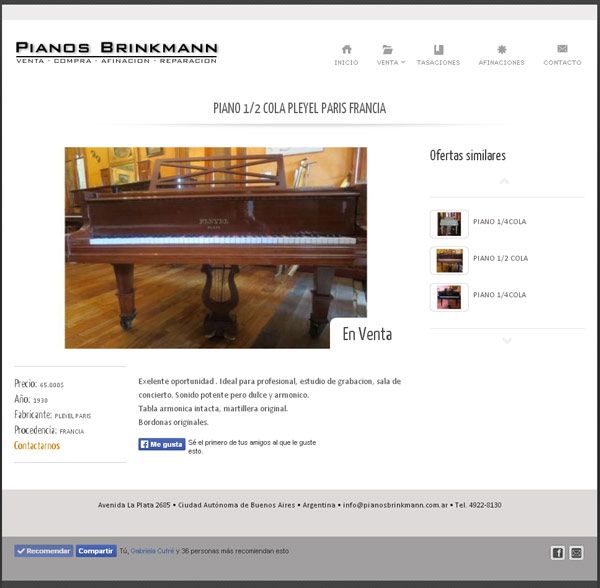The height and width of the screenshot is (588, 600).
Task: Select the PIANO 1/2 COLA offer text
Action: pos(501,258)
